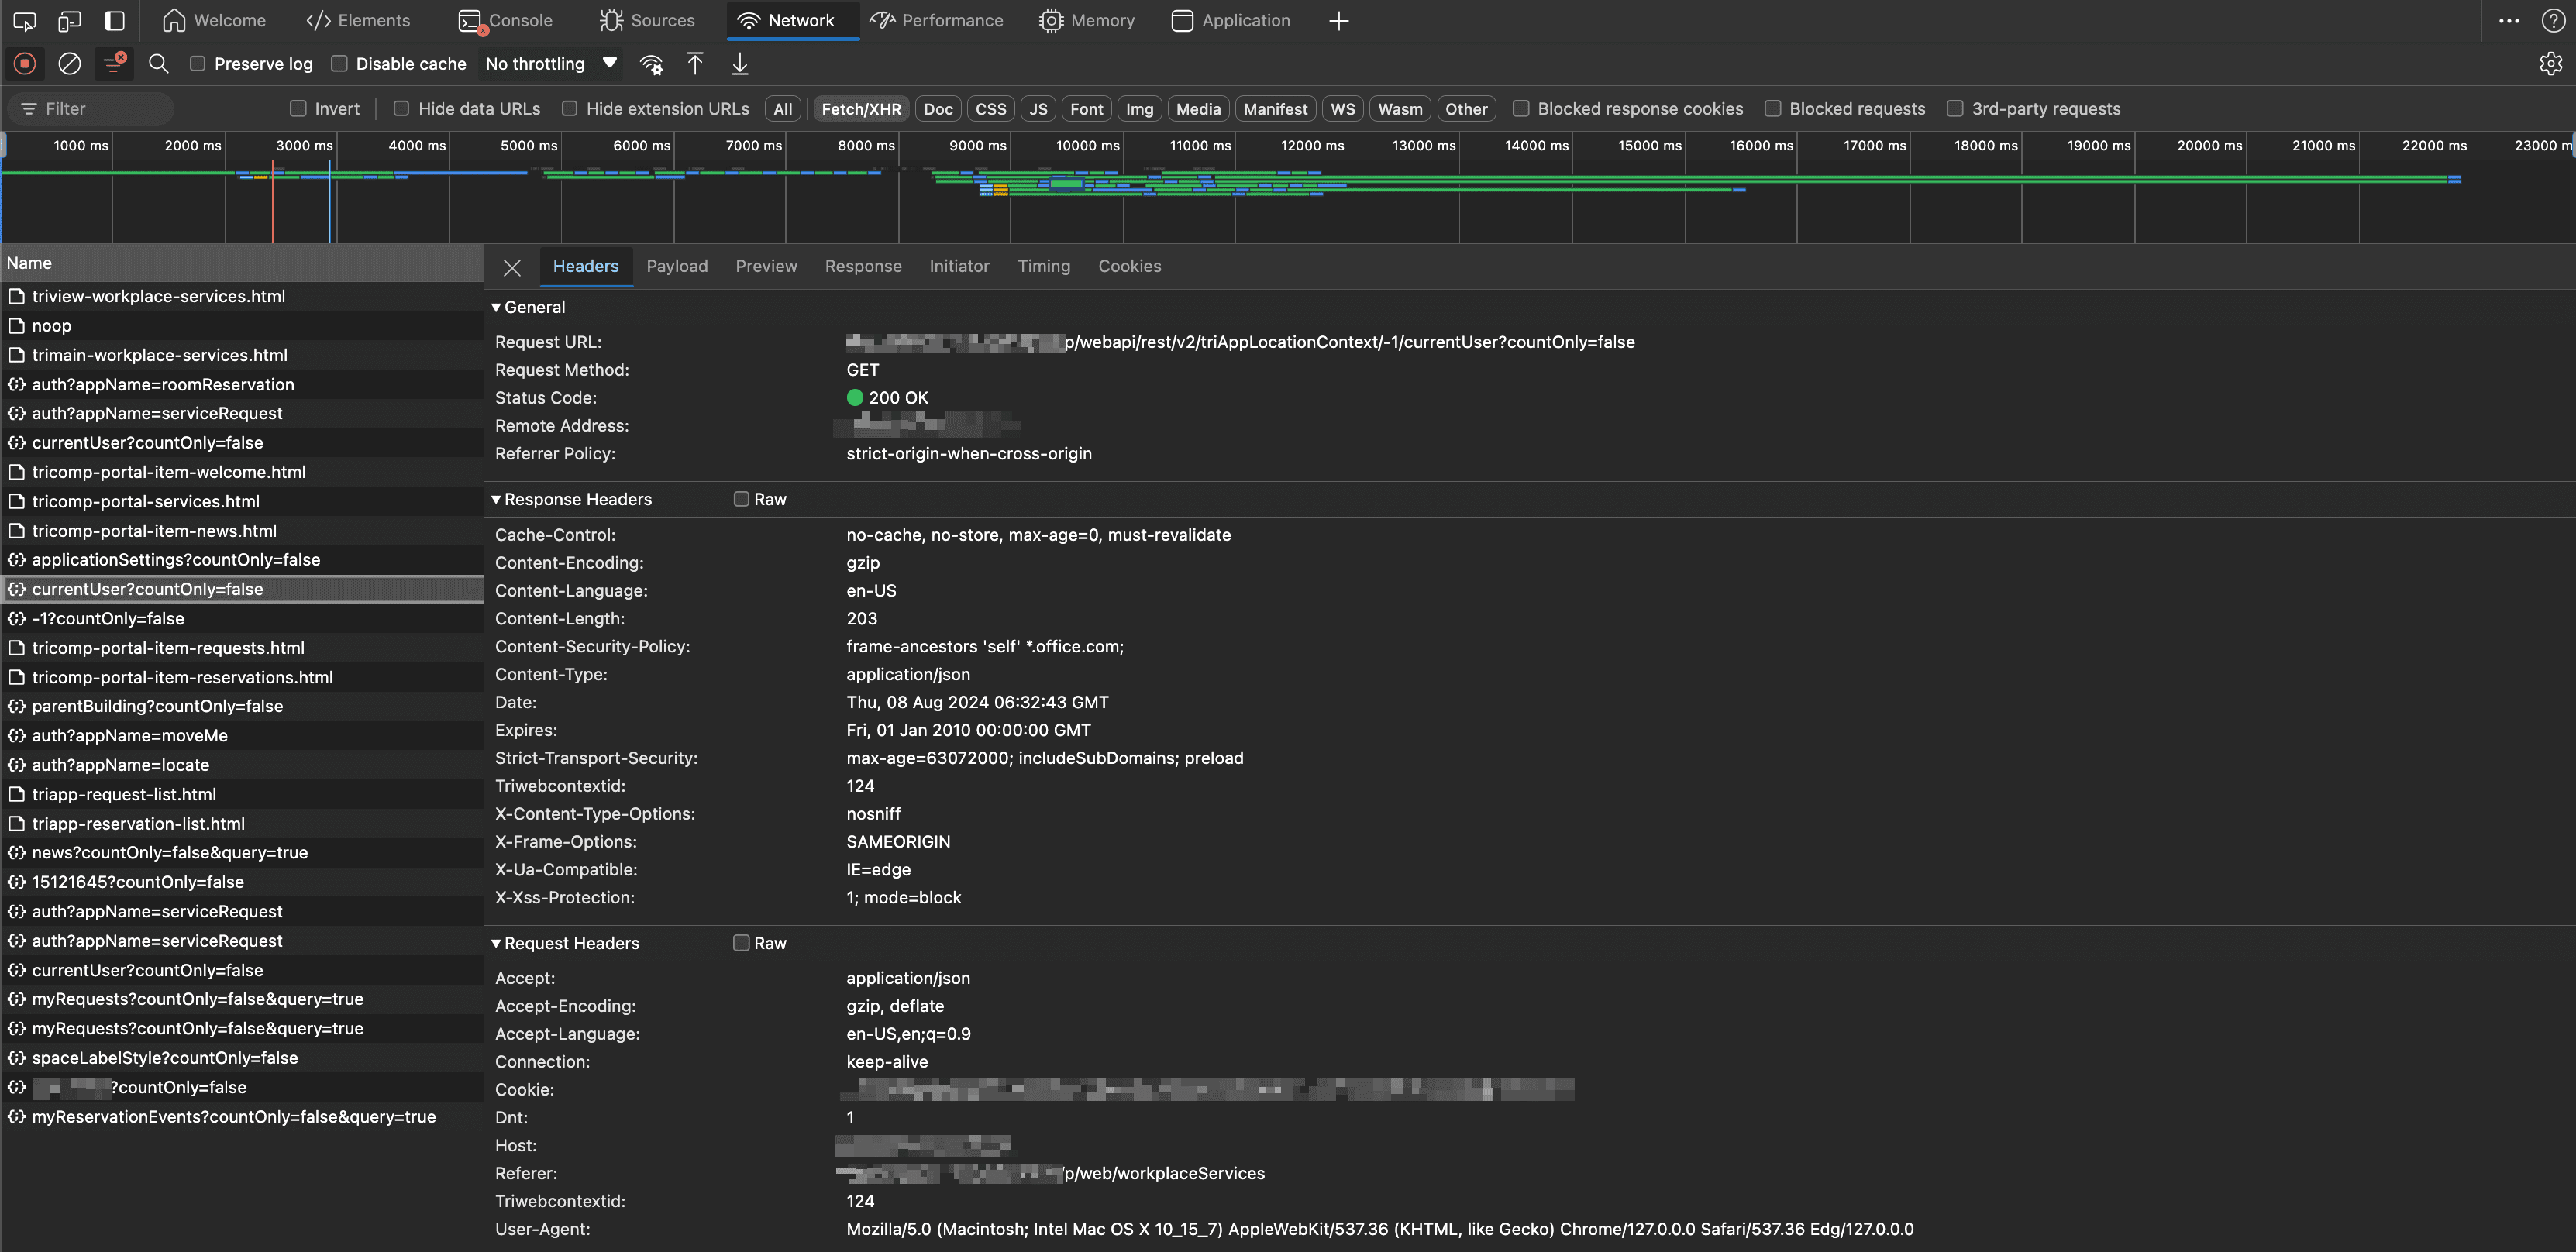Check Hide extension URLs
Image resolution: width=2576 pixels, height=1252 pixels.
pos(569,109)
